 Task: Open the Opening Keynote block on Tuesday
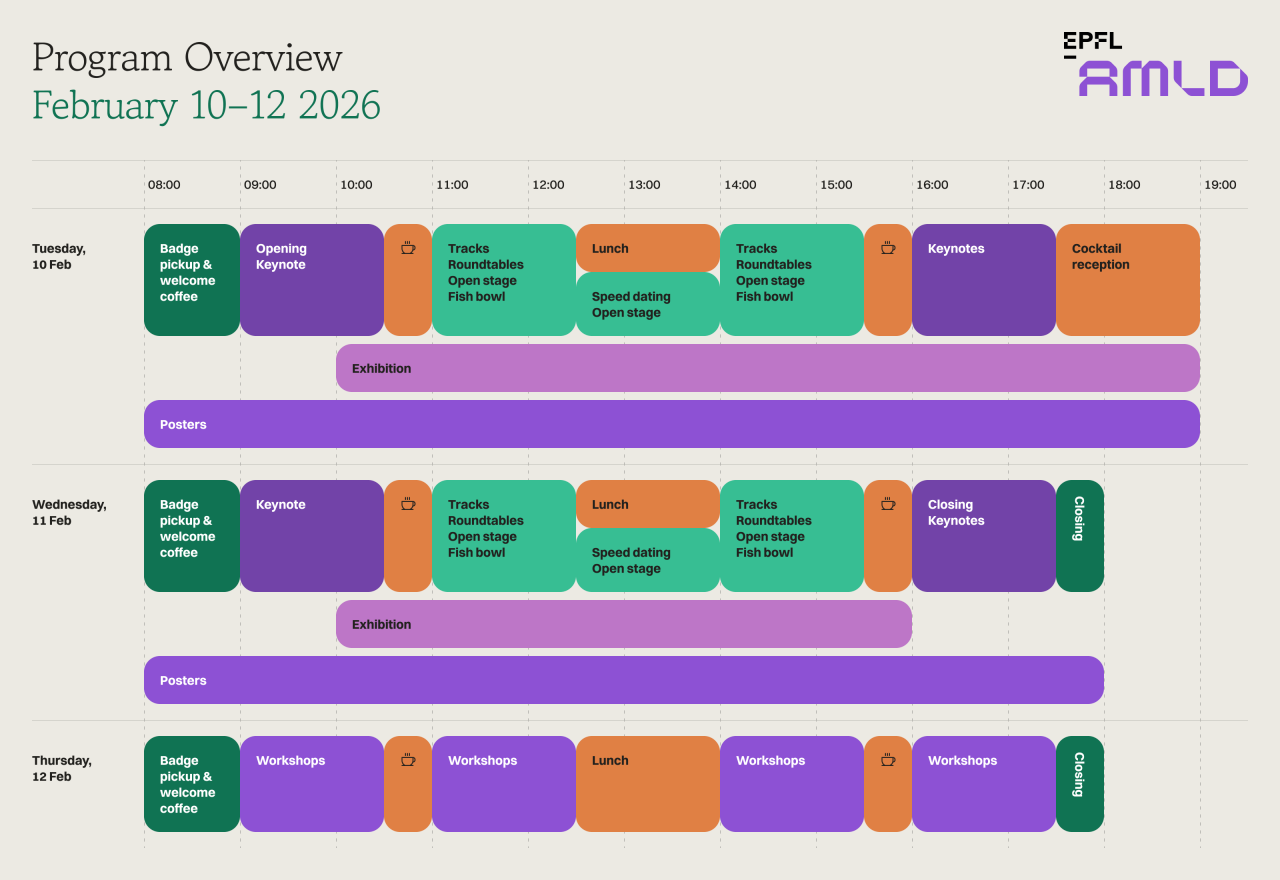coord(312,280)
